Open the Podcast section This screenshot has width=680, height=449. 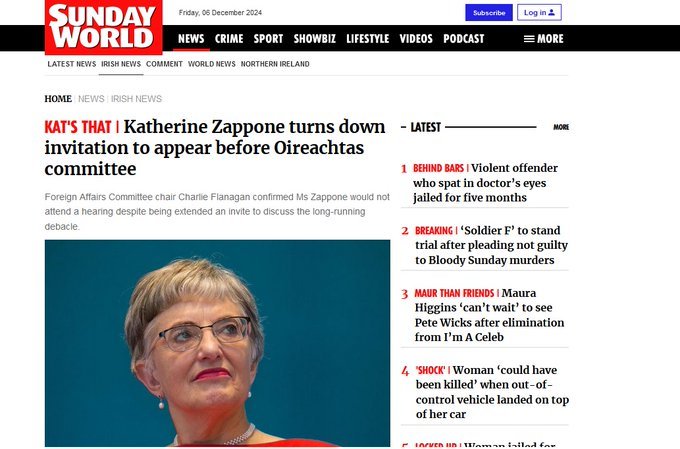point(464,39)
